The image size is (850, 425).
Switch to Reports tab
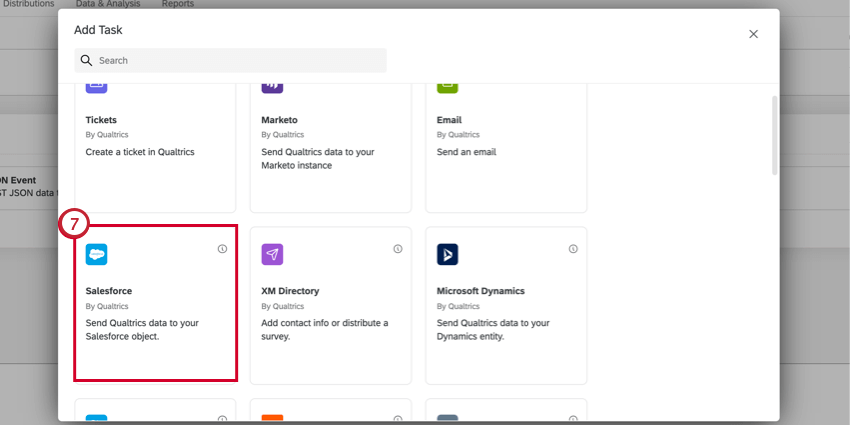[x=178, y=4]
